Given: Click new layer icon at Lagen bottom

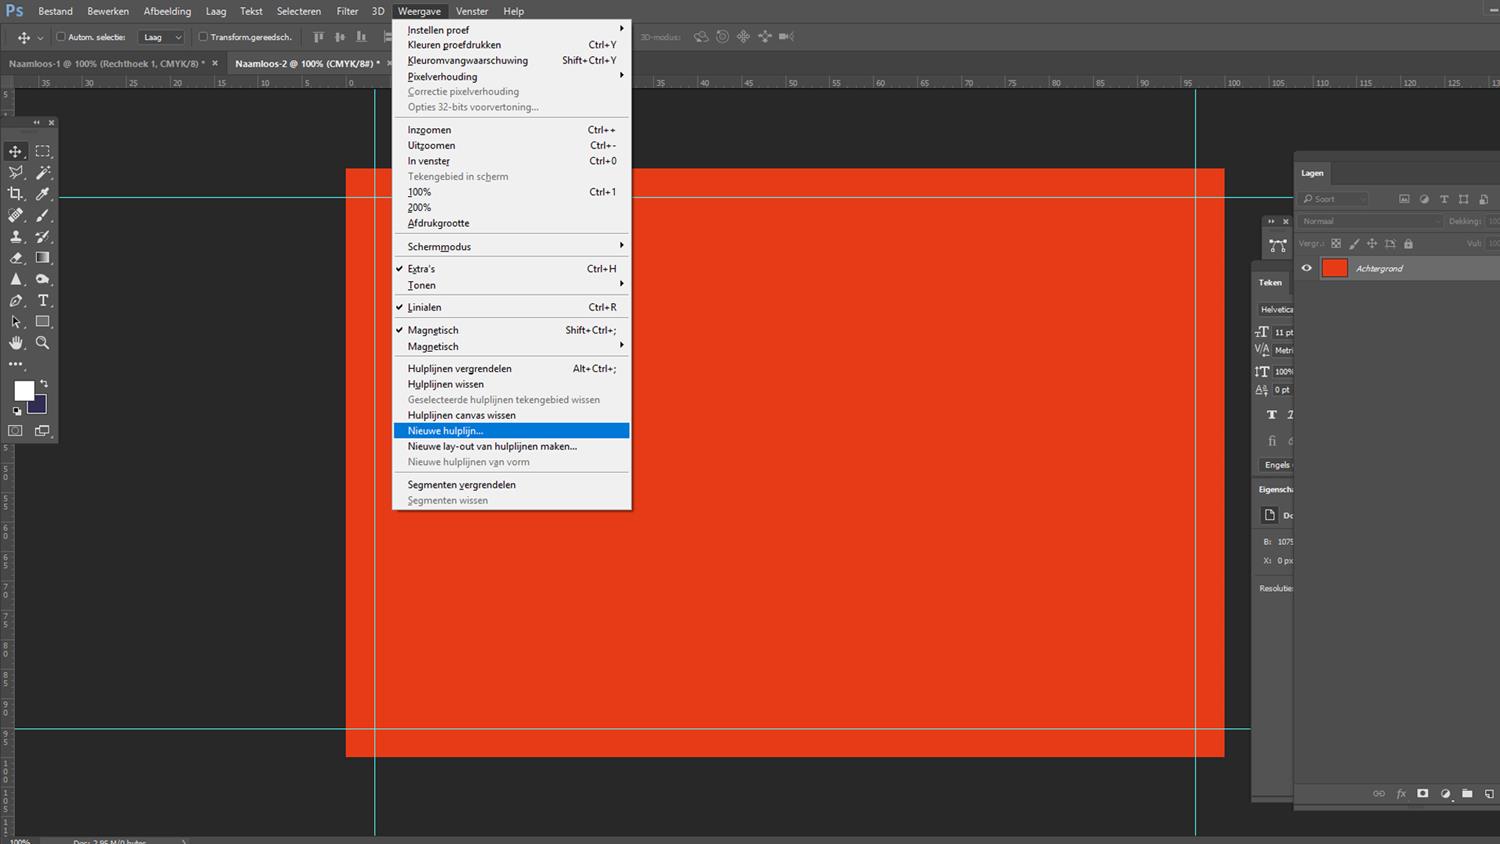Looking at the screenshot, I should coord(1489,794).
